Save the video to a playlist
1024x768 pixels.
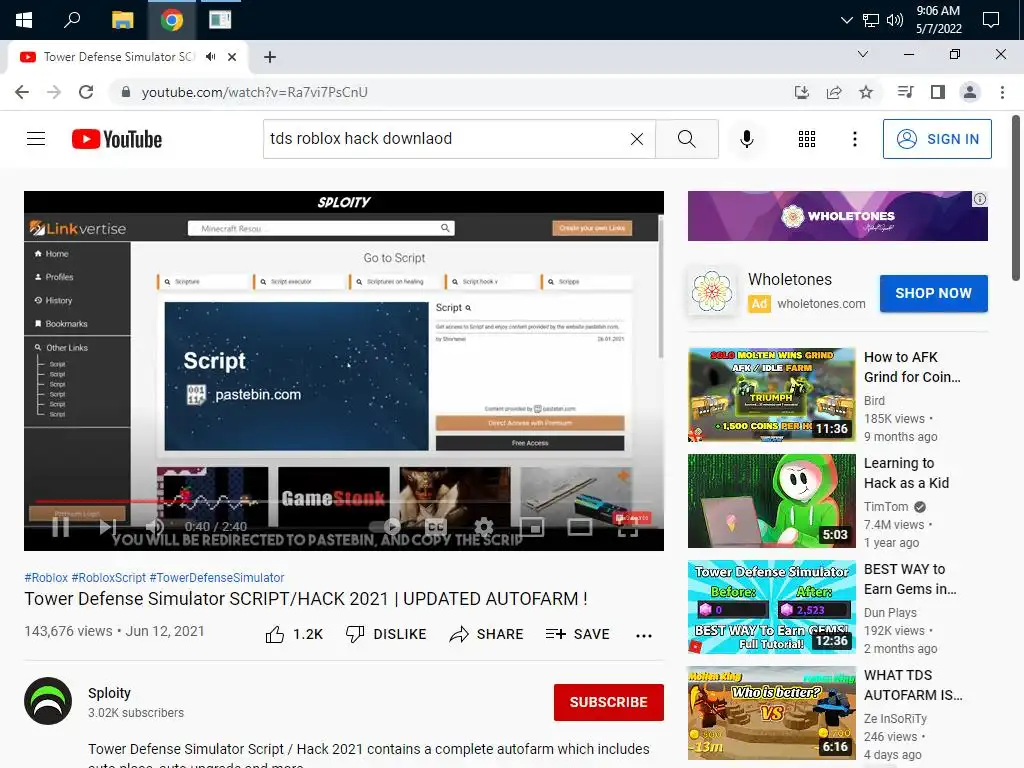(577, 634)
